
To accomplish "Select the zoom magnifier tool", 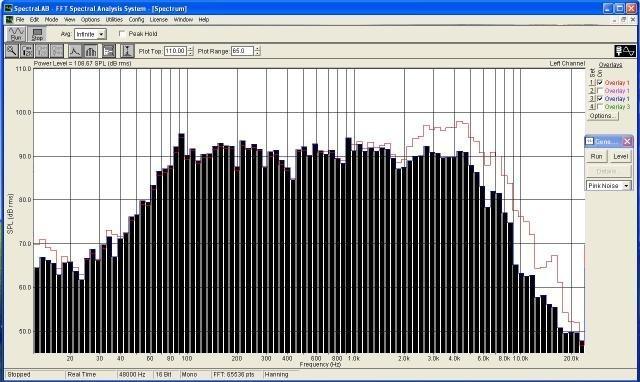I will pyautogui.click(x=12, y=51).
